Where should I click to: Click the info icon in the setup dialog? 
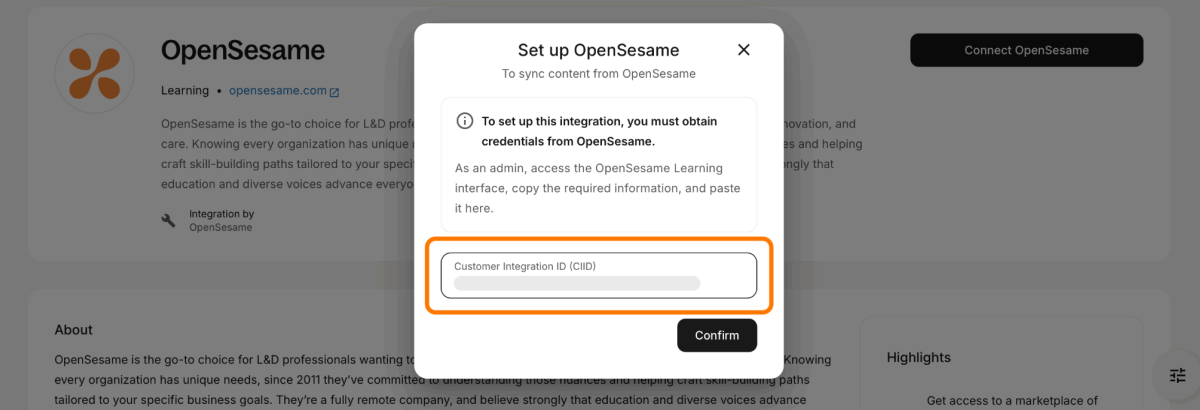pos(464,121)
